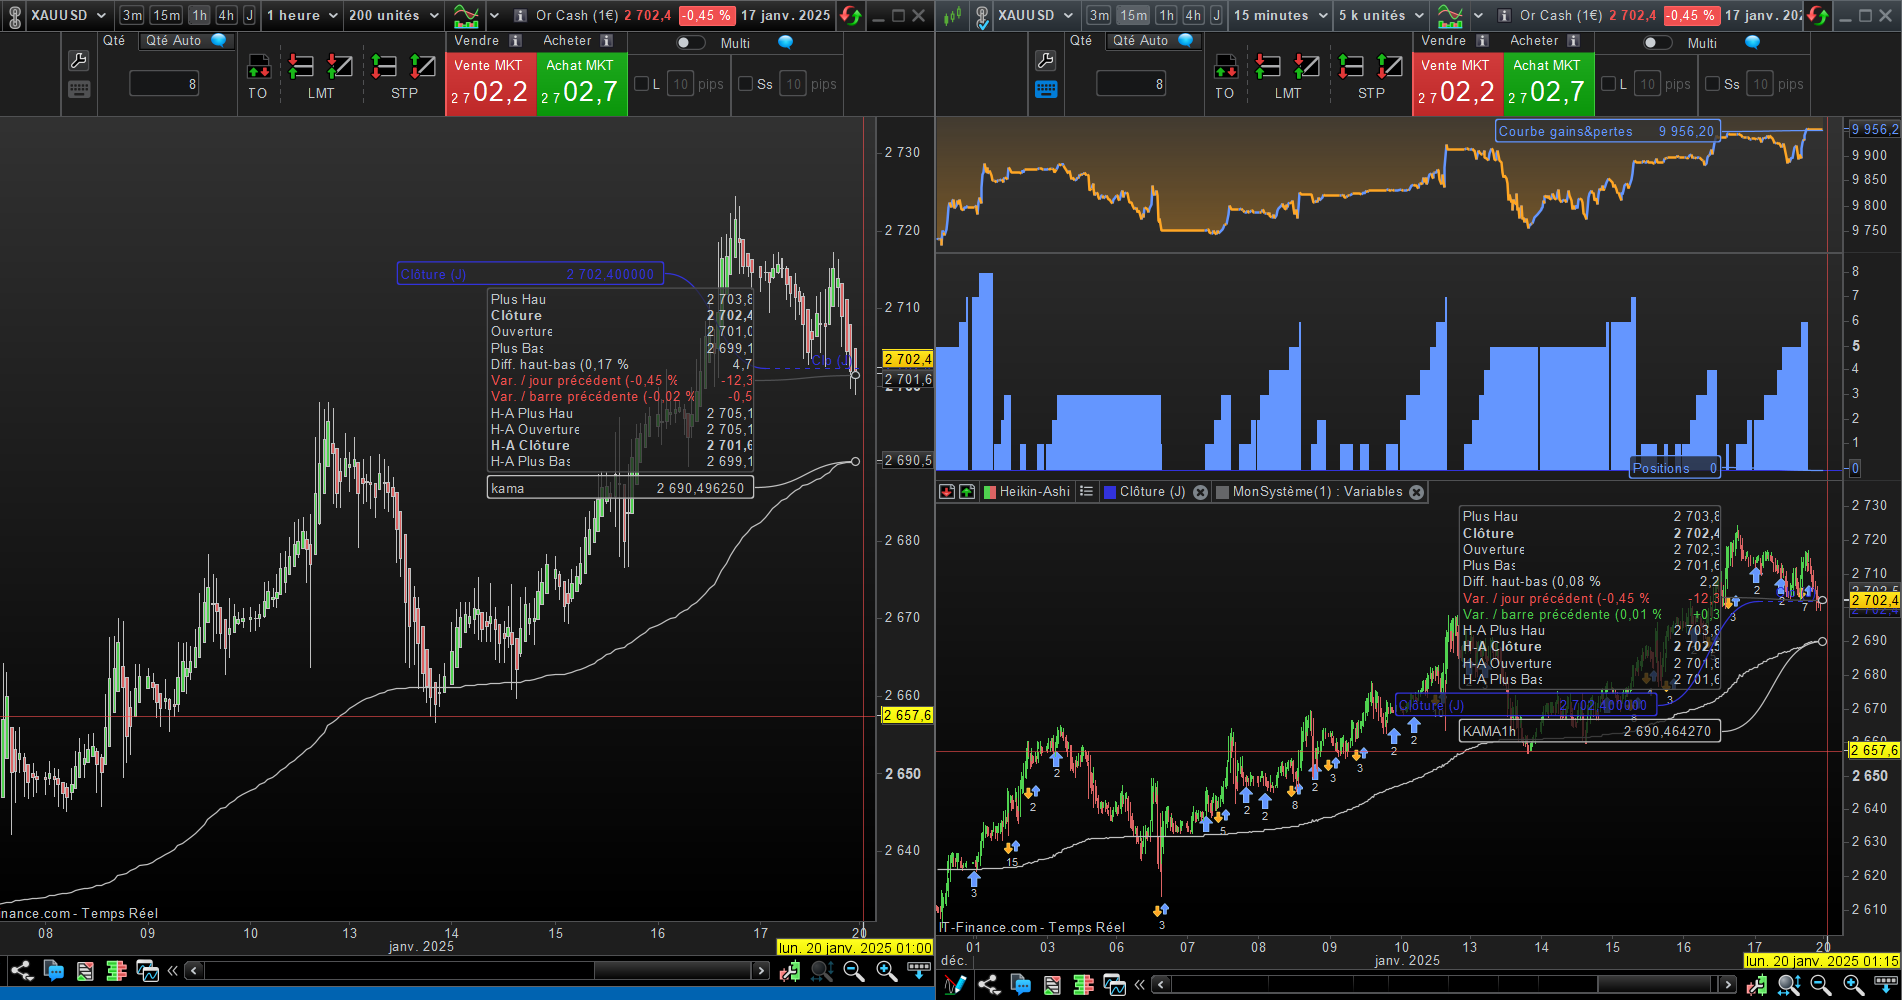The image size is (1902, 1000).
Task: Open indicator list icon next to Heikin-Ashi
Action: [x=1086, y=491]
